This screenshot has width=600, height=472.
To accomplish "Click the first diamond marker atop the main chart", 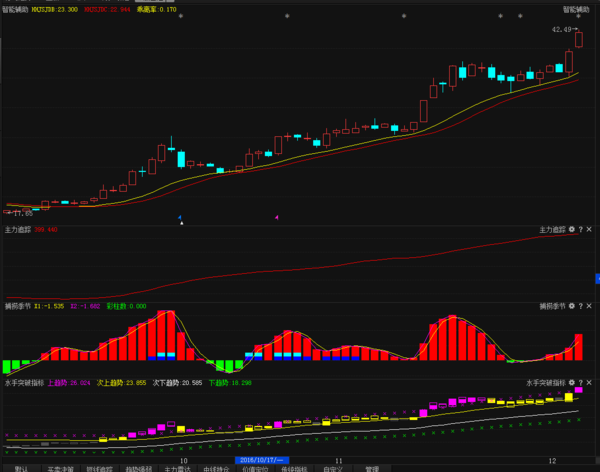I will [x=181, y=16].
